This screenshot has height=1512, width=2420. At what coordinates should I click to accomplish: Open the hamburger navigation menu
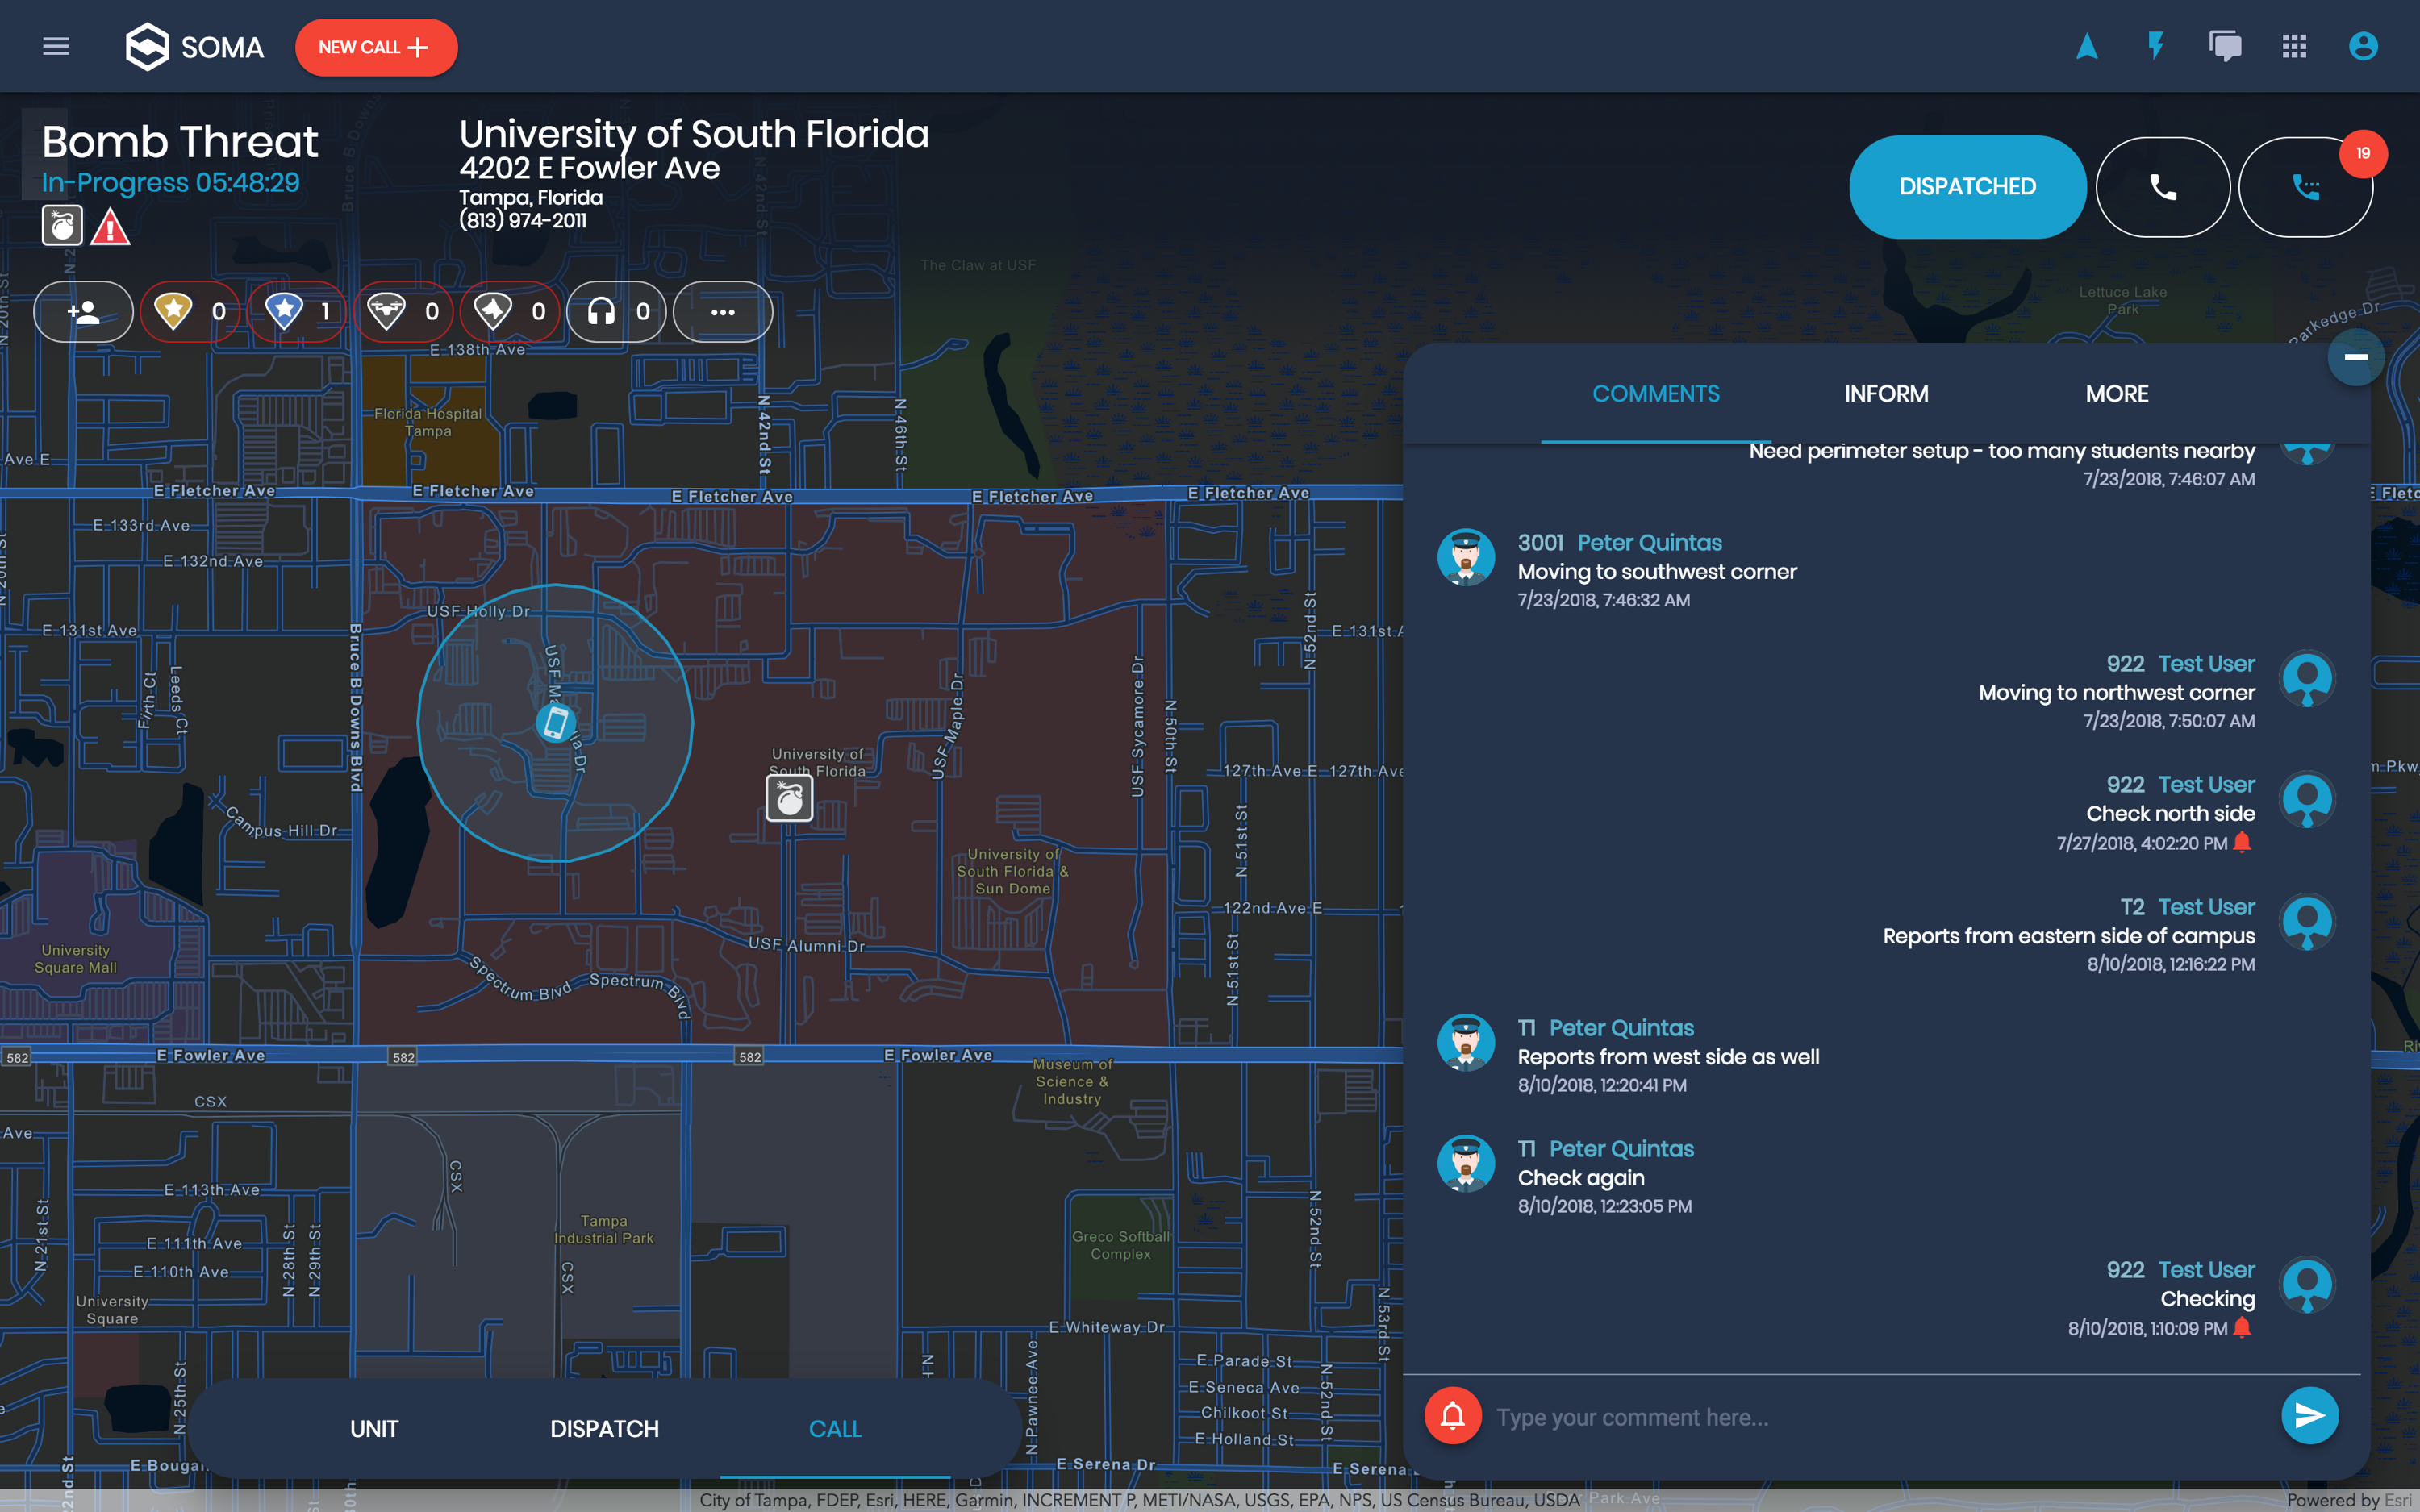click(x=56, y=47)
